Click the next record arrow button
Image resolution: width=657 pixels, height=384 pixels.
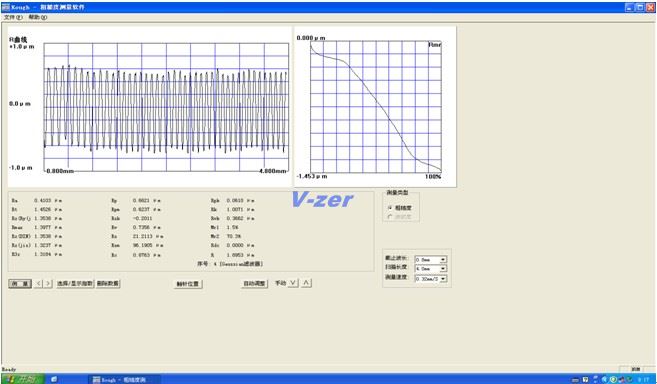[x=48, y=284]
